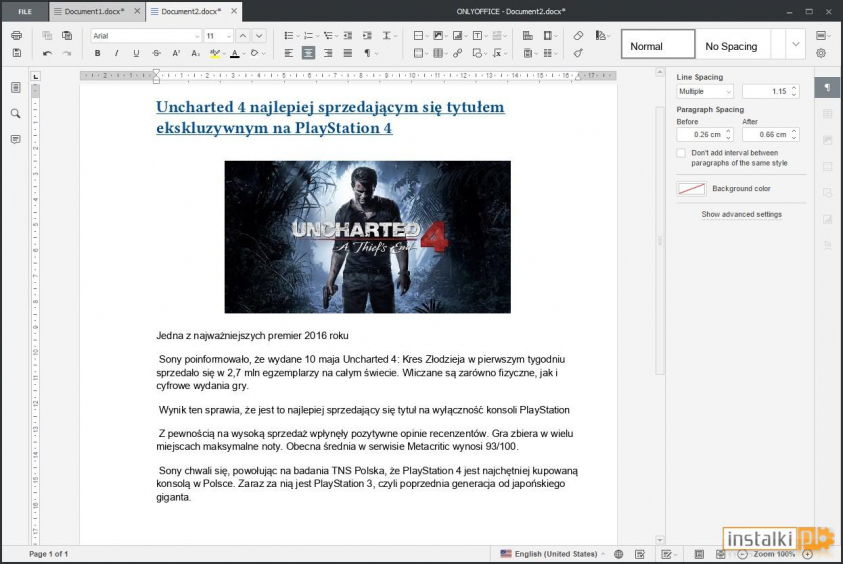Image resolution: width=843 pixels, height=564 pixels.
Task: Toggle italic text formatting
Action: pyautogui.click(x=117, y=53)
